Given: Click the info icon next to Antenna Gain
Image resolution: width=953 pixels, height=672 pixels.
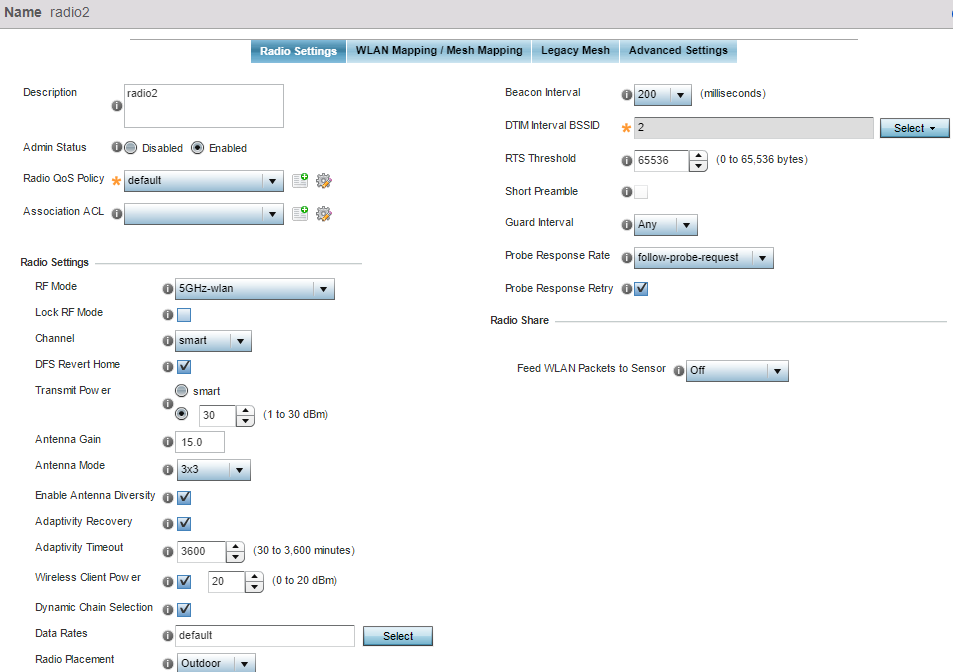Looking at the screenshot, I should [x=167, y=442].
